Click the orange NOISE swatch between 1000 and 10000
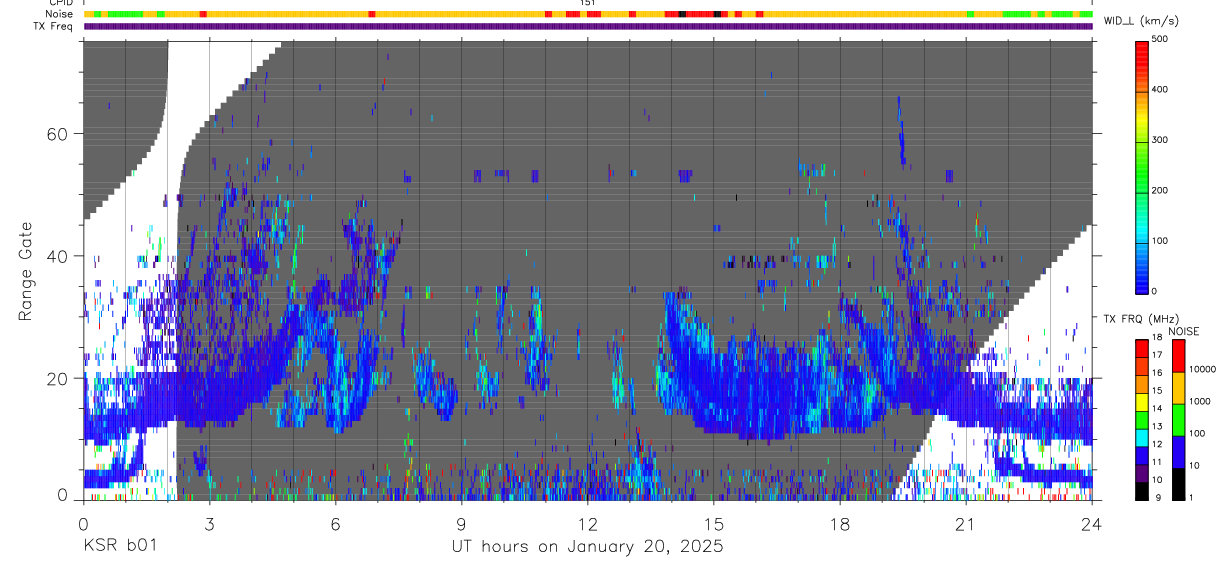The image size is (1228, 567). coord(1178,387)
